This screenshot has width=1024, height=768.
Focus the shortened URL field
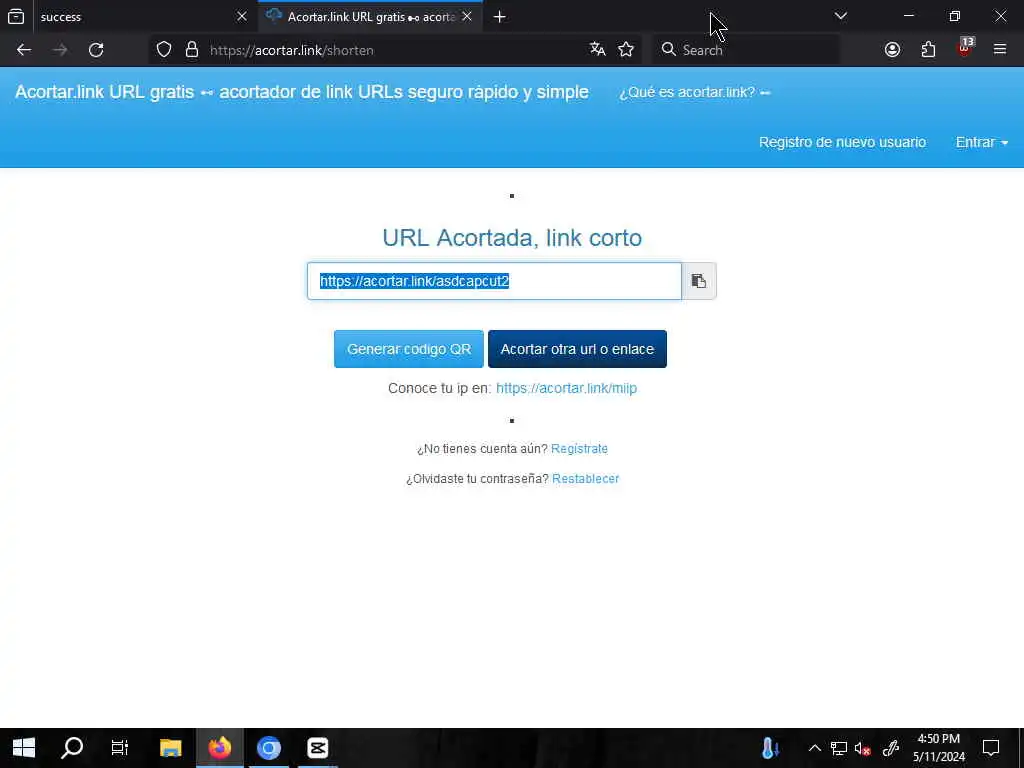(x=494, y=281)
